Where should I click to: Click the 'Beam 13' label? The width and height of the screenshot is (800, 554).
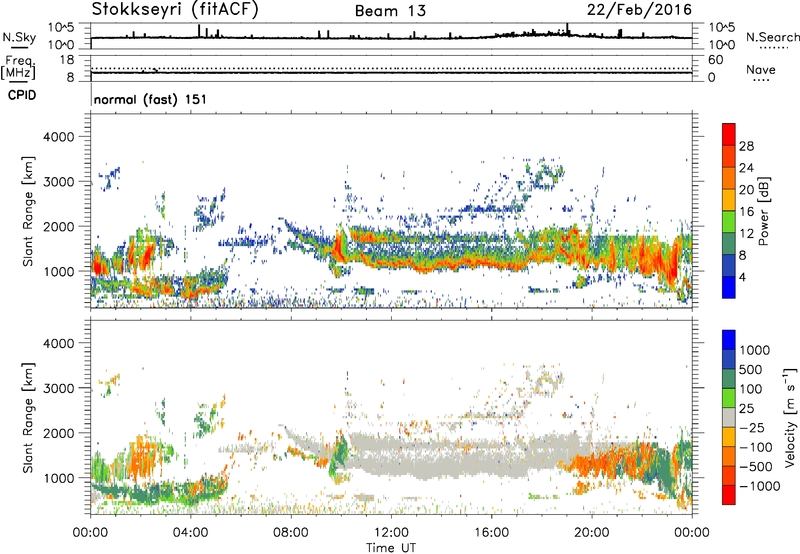tap(390, 11)
